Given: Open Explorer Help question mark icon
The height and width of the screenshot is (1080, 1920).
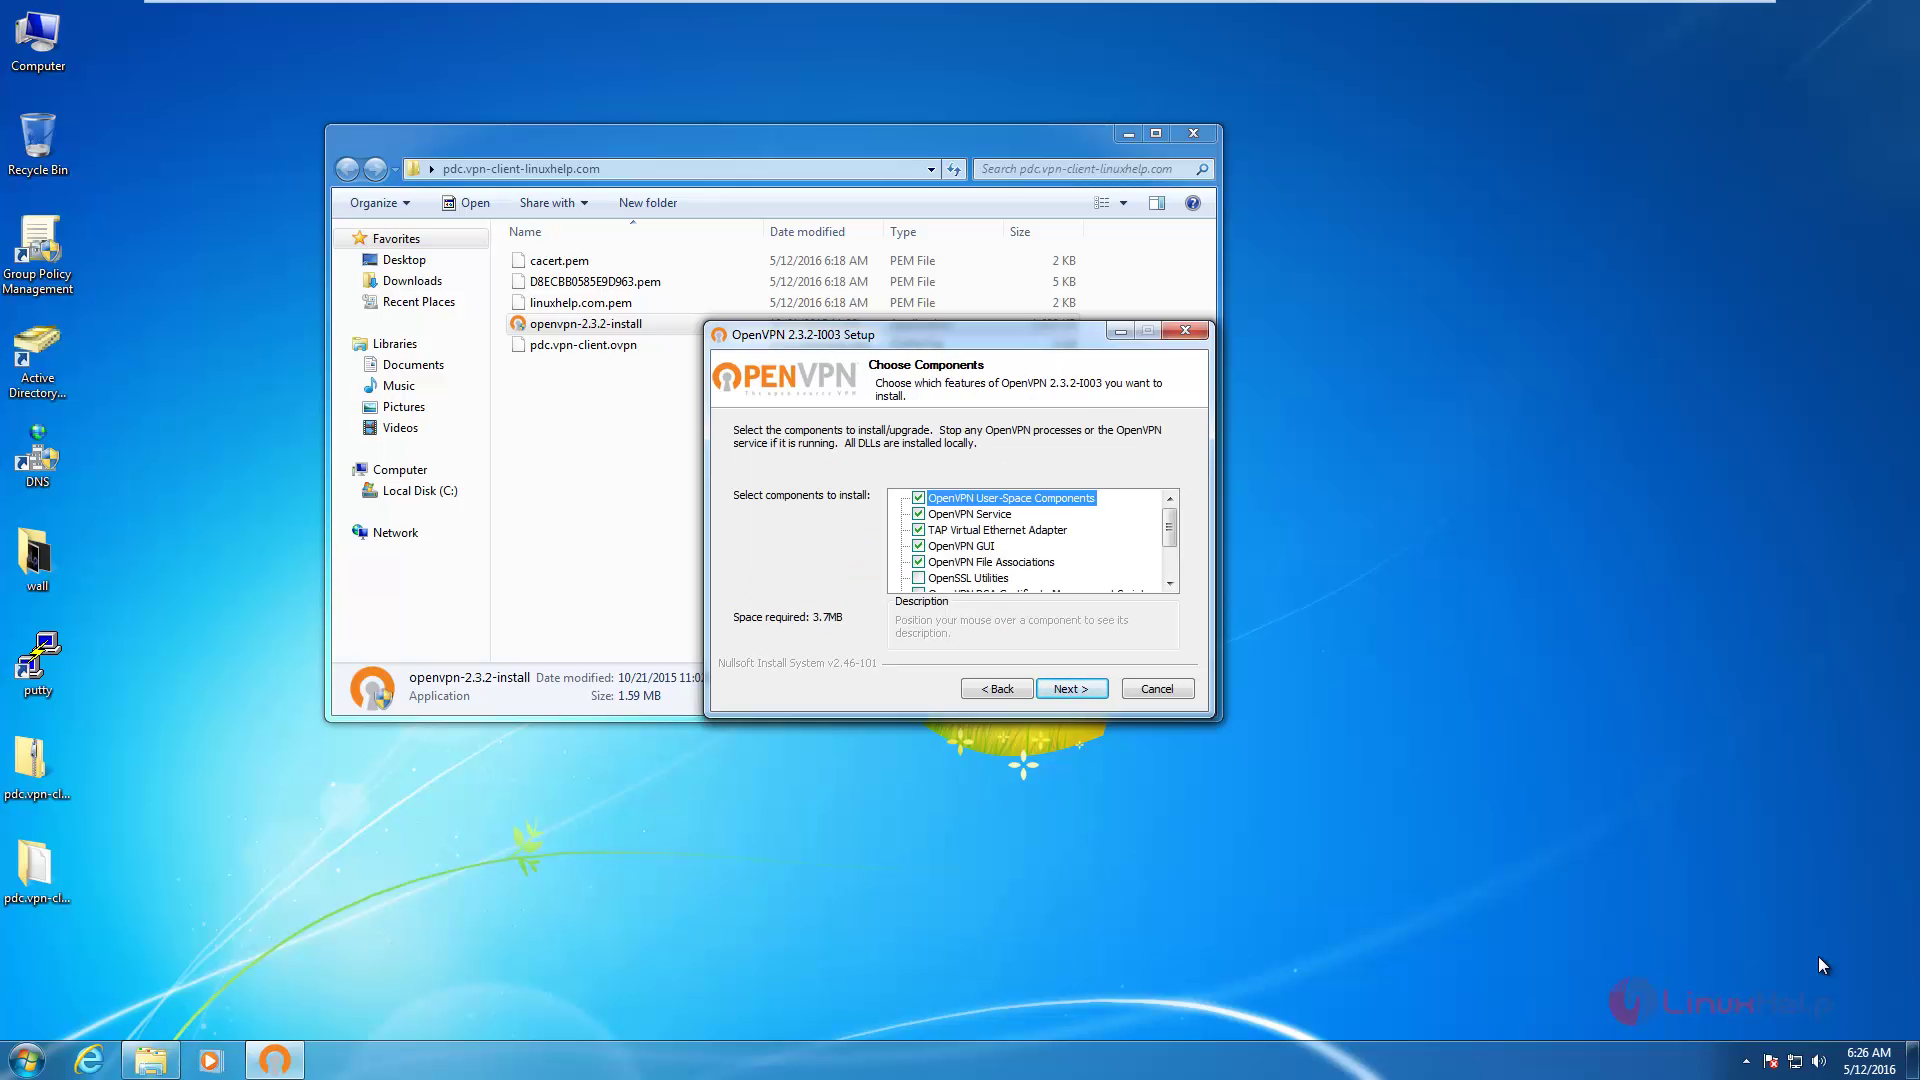Looking at the screenshot, I should click(1193, 203).
